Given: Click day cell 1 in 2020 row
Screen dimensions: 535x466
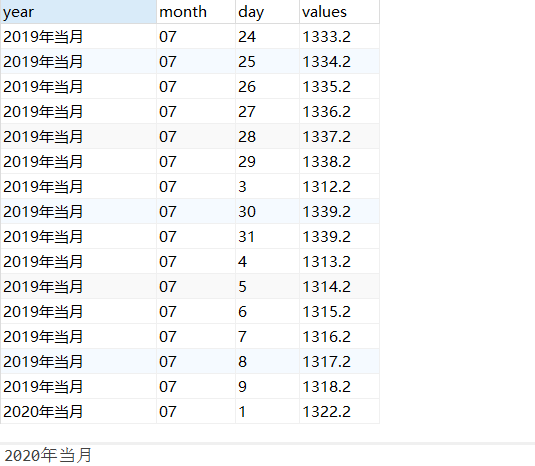Looking at the screenshot, I should click(x=268, y=411).
